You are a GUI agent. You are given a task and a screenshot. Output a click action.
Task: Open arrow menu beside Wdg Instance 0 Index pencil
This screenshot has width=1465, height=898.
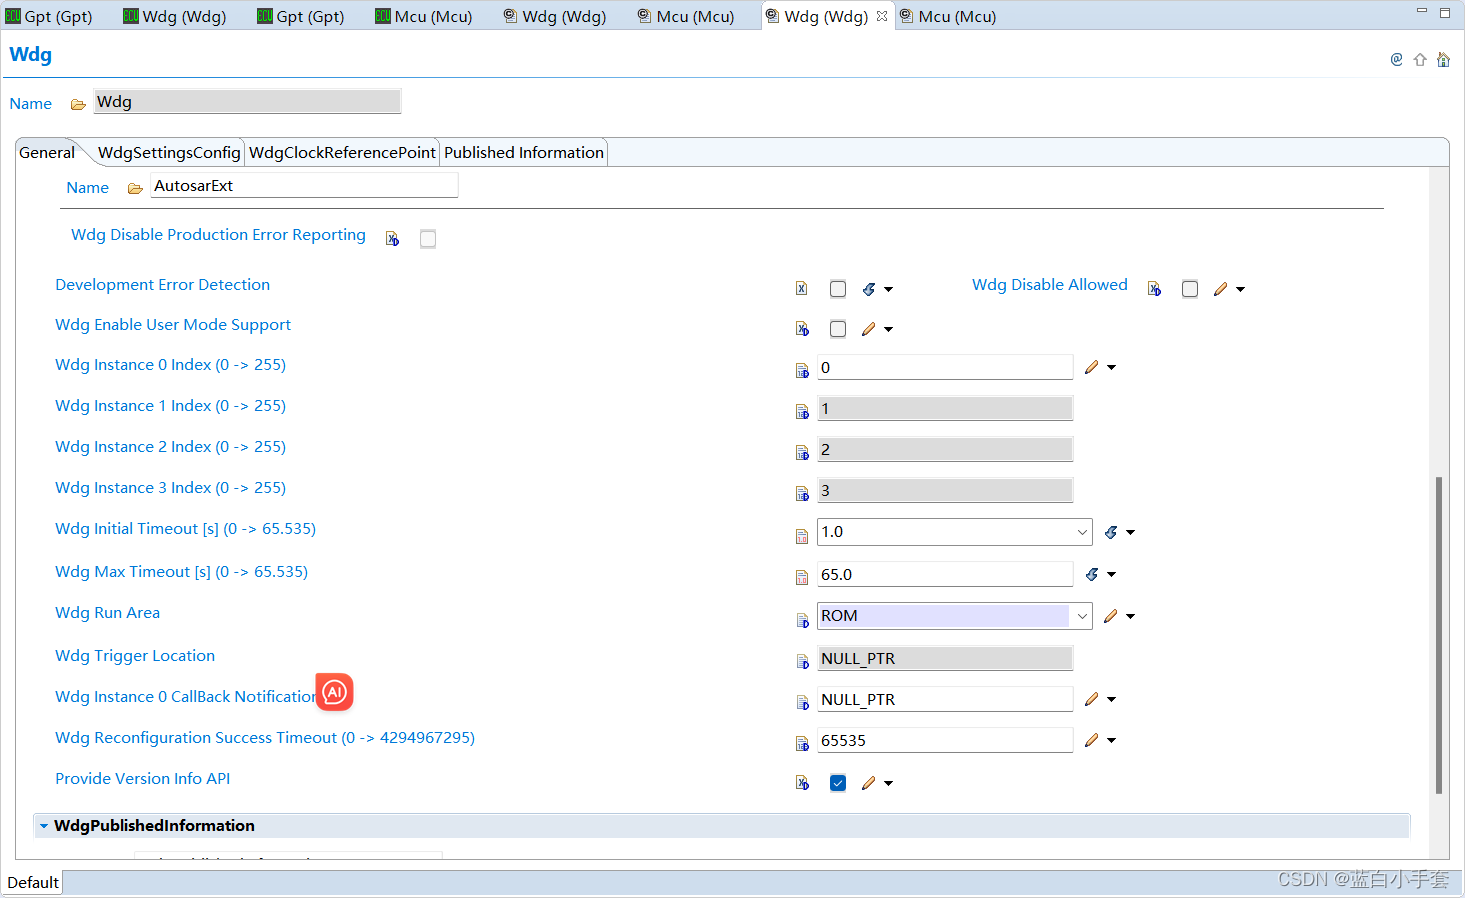click(1111, 367)
